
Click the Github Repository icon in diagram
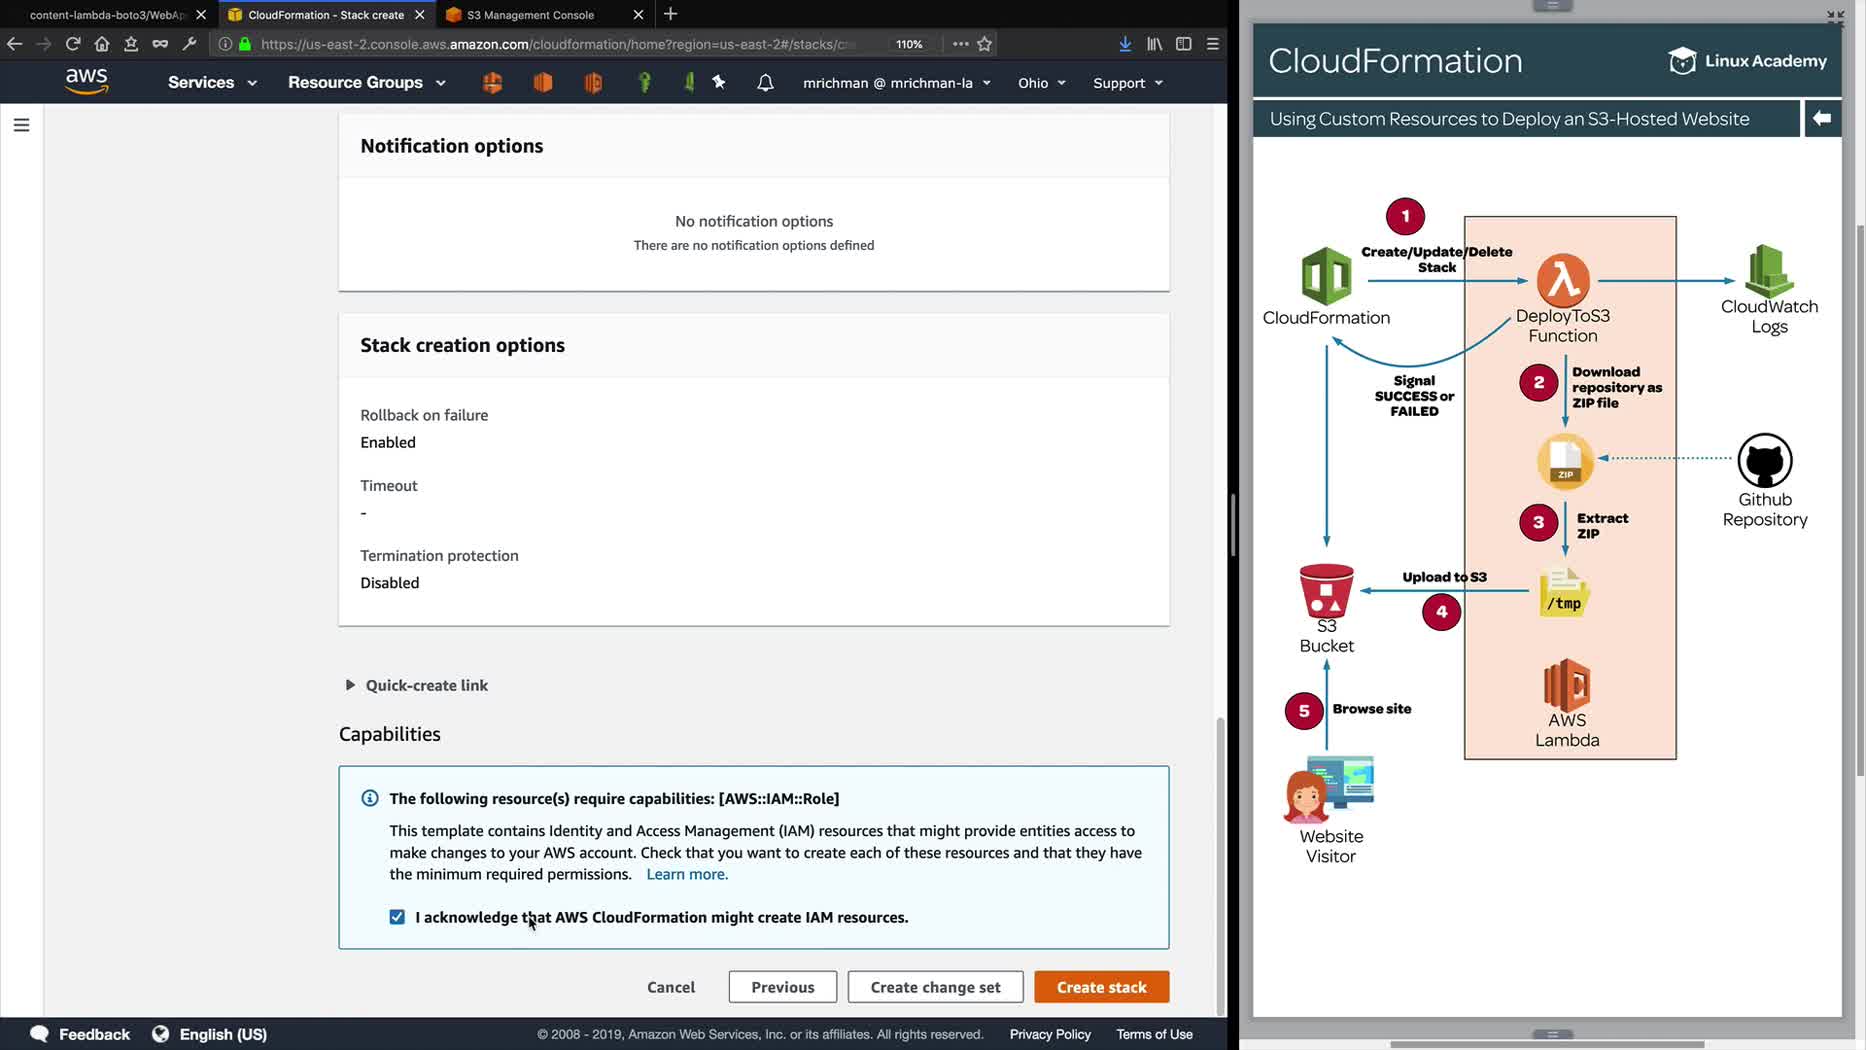click(x=1765, y=461)
